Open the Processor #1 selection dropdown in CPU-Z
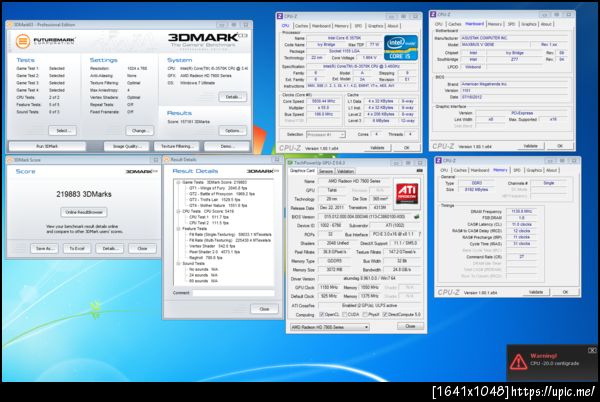 point(326,135)
